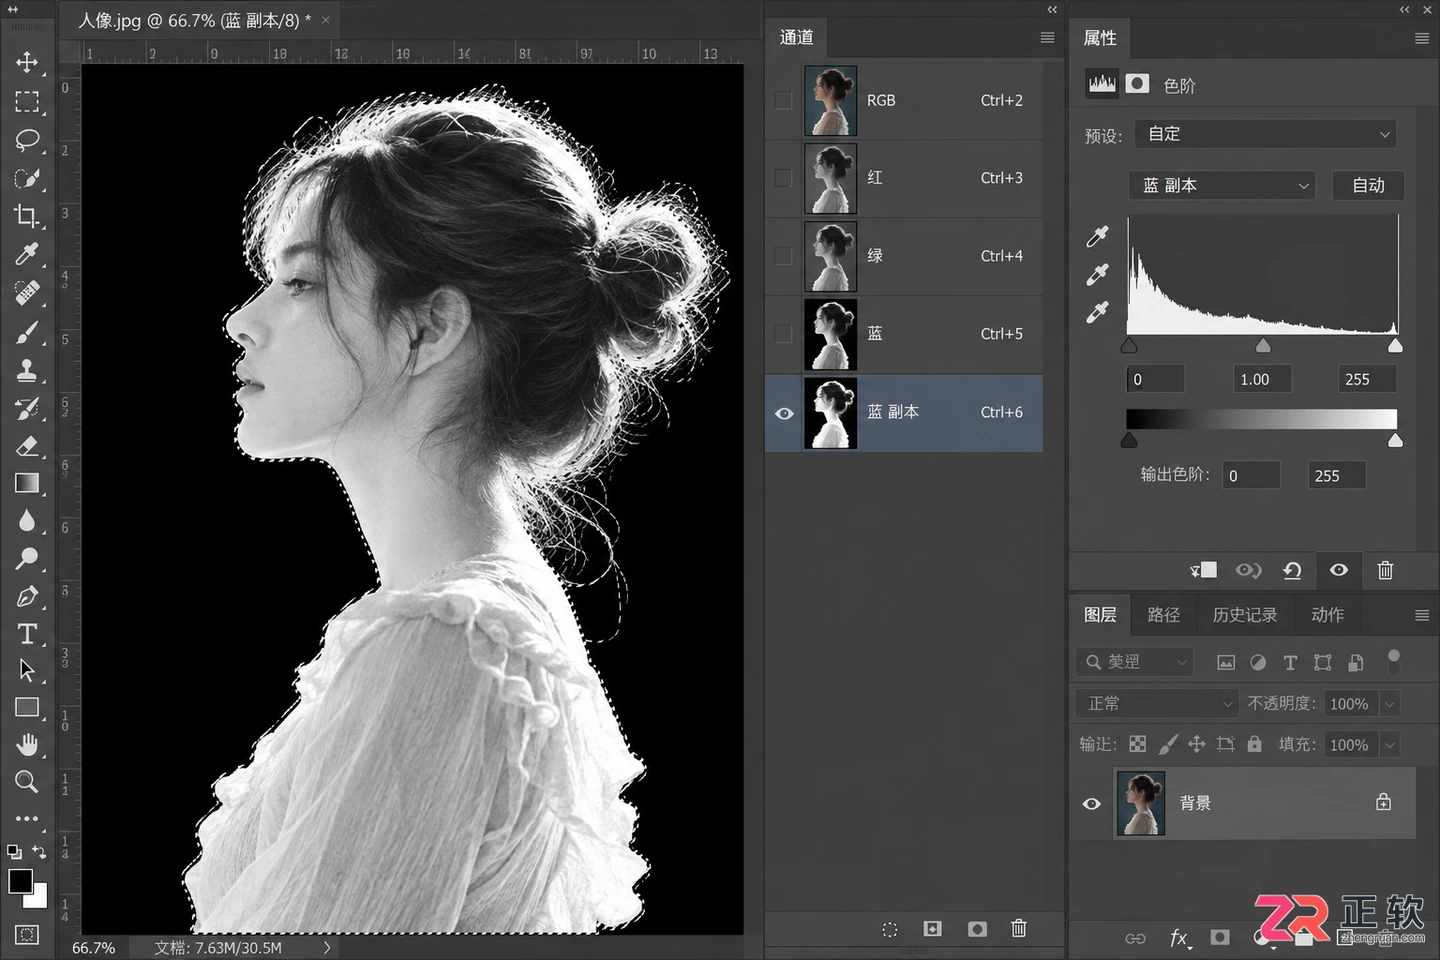Toggle adjustment layer visibility in Properties
The image size is (1440, 960).
[1339, 570]
